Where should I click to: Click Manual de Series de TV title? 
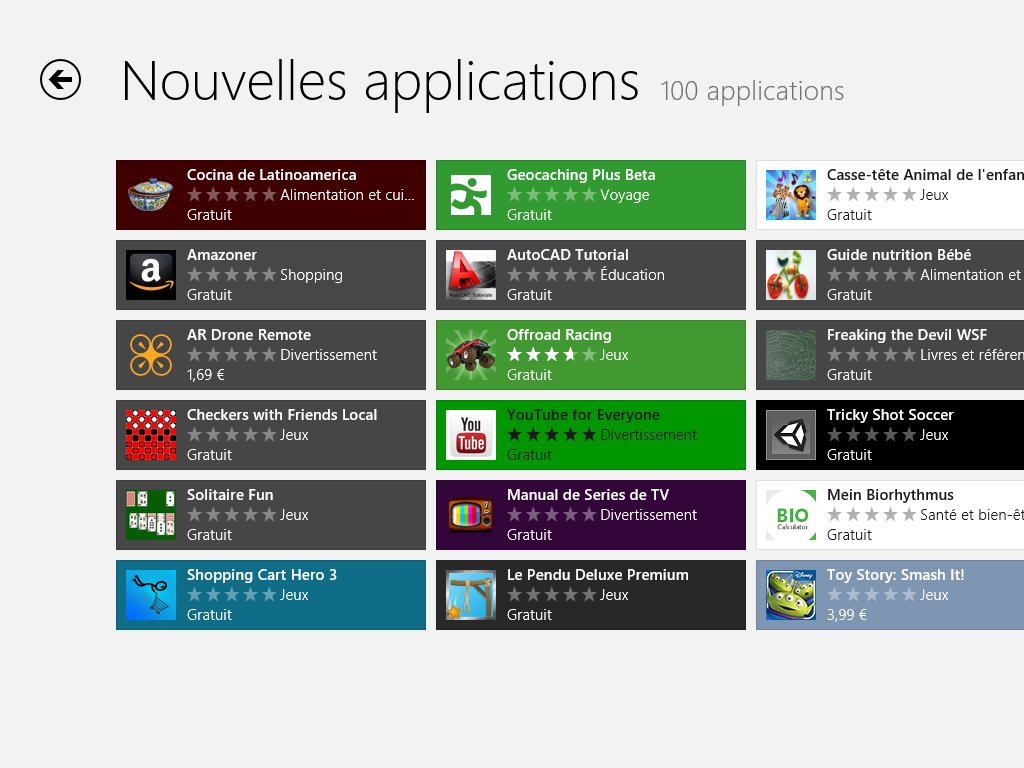point(588,495)
